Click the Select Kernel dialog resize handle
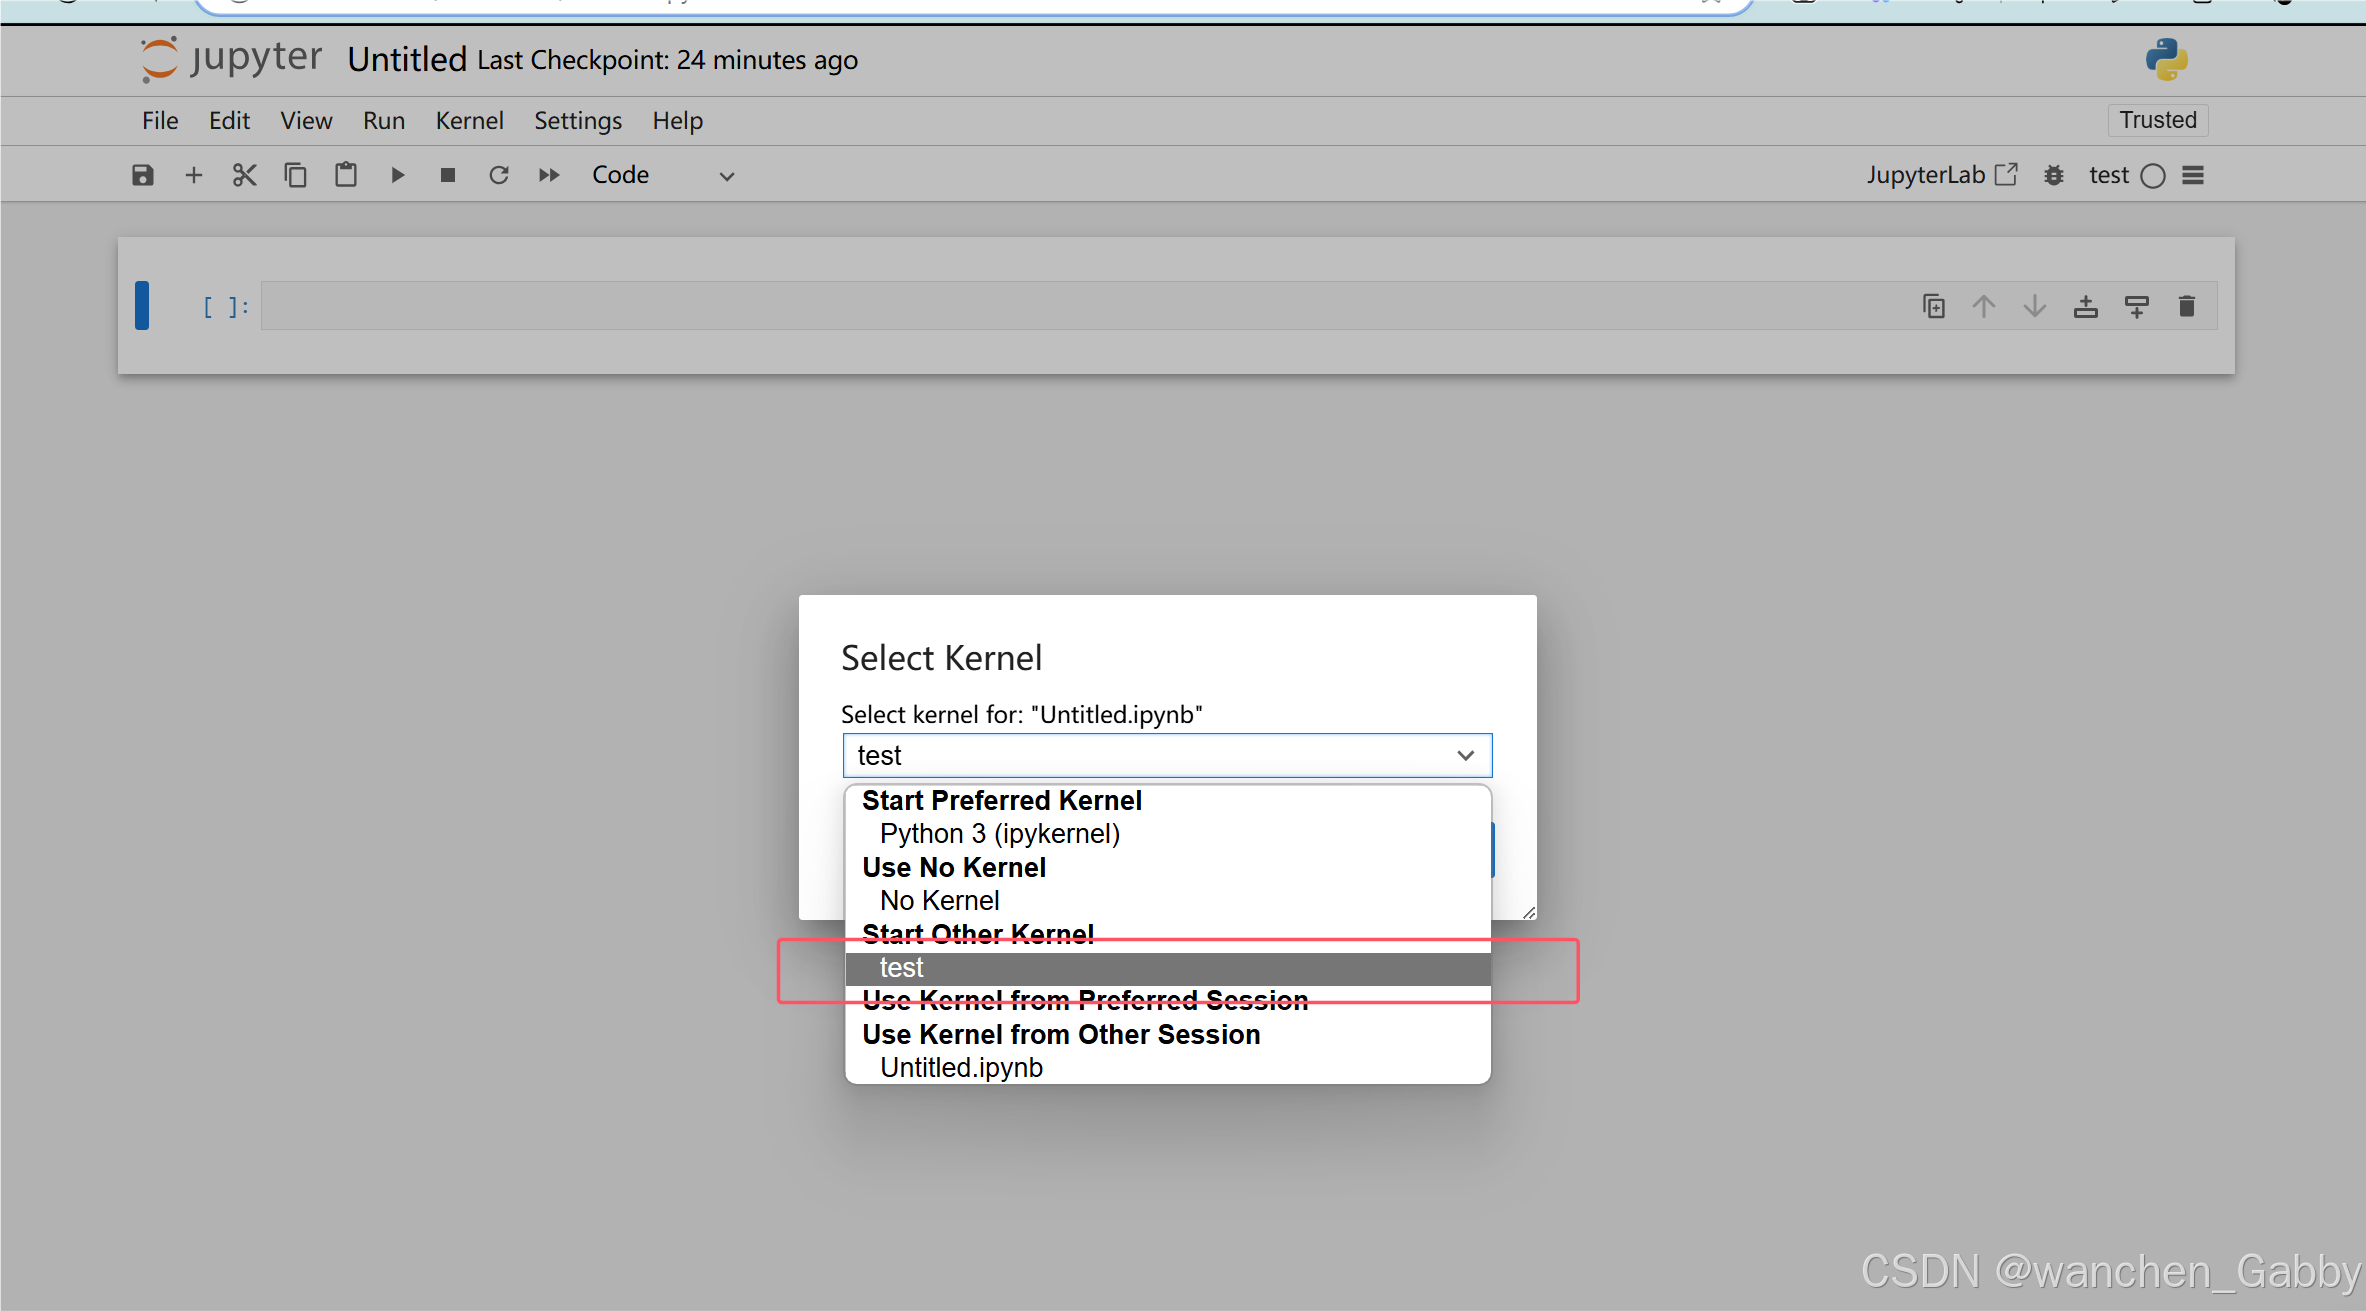The height and width of the screenshot is (1311, 2366). (x=1529, y=912)
